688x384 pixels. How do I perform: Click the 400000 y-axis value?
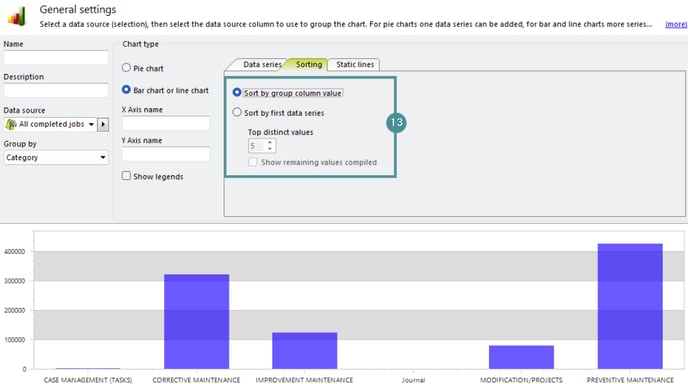pyautogui.click(x=14, y=251)
